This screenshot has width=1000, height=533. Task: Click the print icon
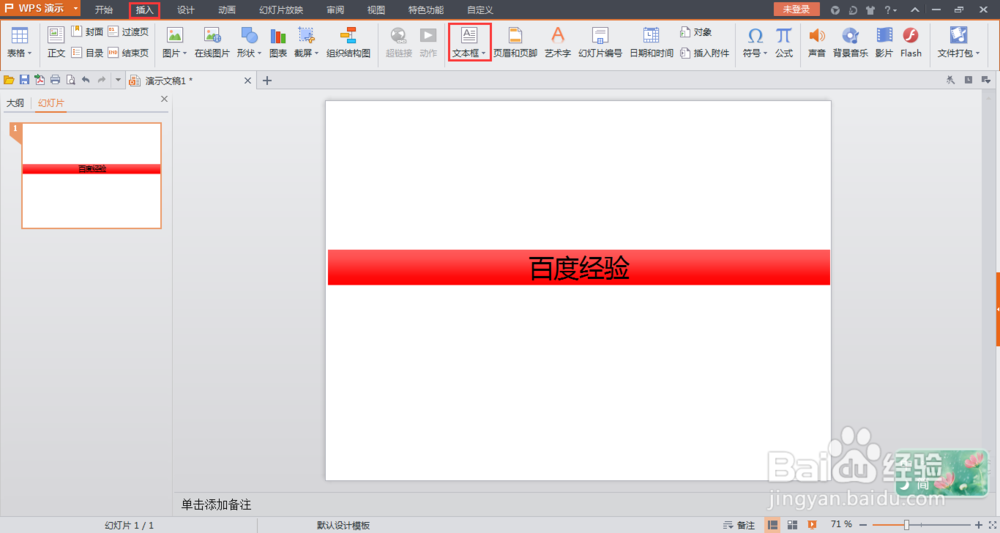click(x=55, y=80)
